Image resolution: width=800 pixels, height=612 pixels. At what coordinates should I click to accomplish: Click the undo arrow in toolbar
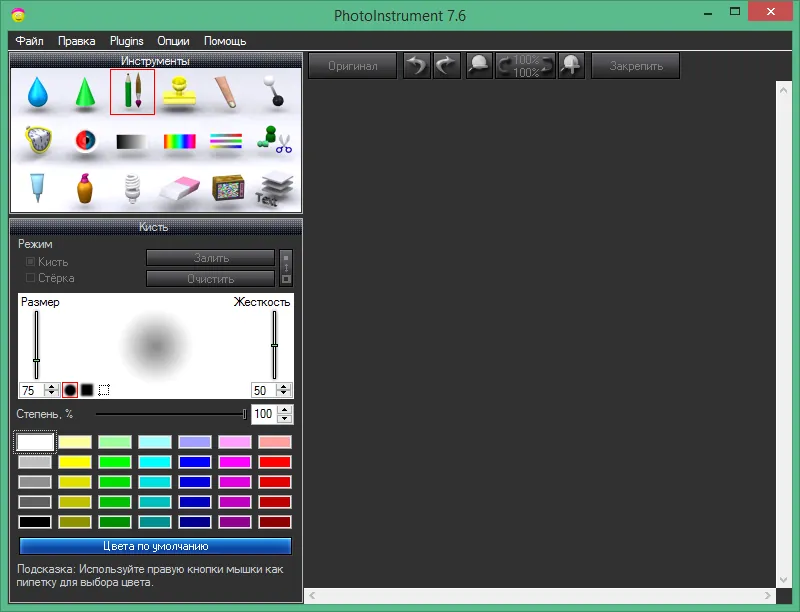point(417,66)
